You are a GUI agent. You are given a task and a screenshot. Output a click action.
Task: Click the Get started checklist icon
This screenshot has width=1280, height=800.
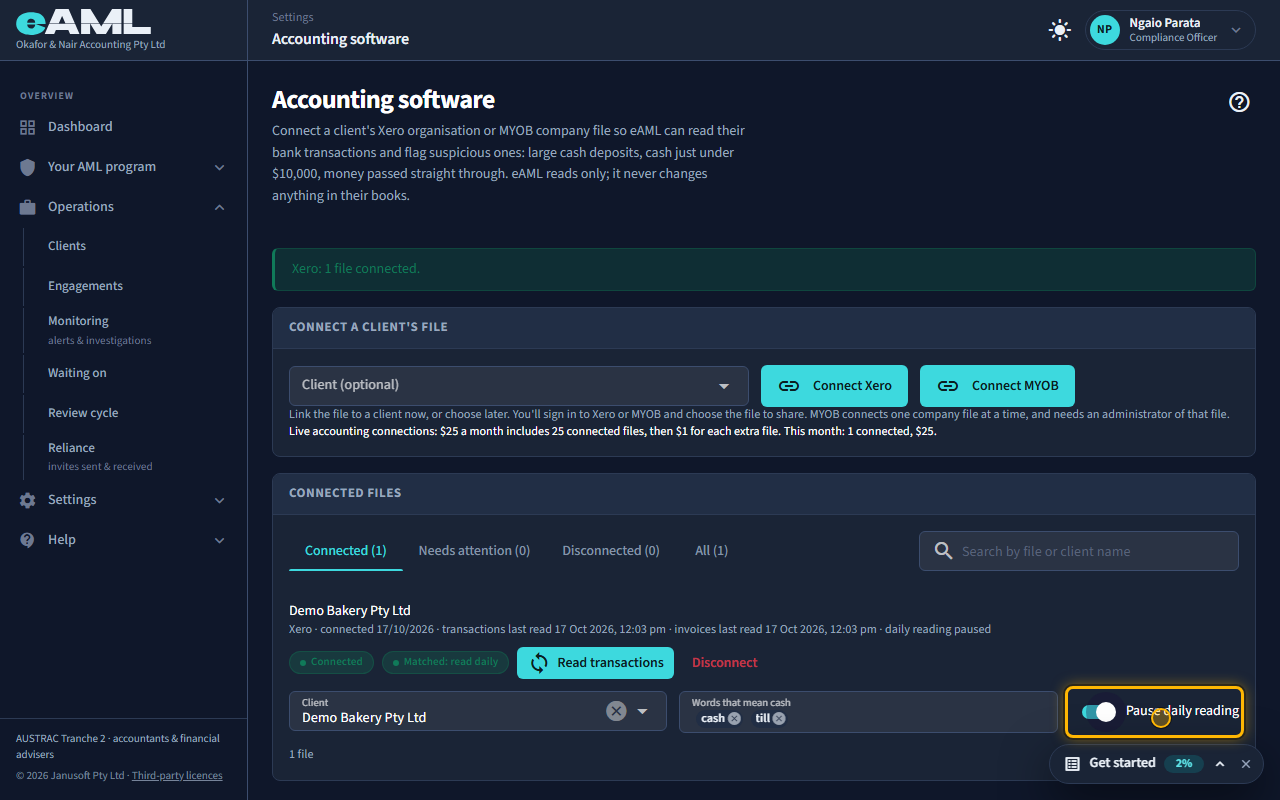click(x=1072, y=764)
